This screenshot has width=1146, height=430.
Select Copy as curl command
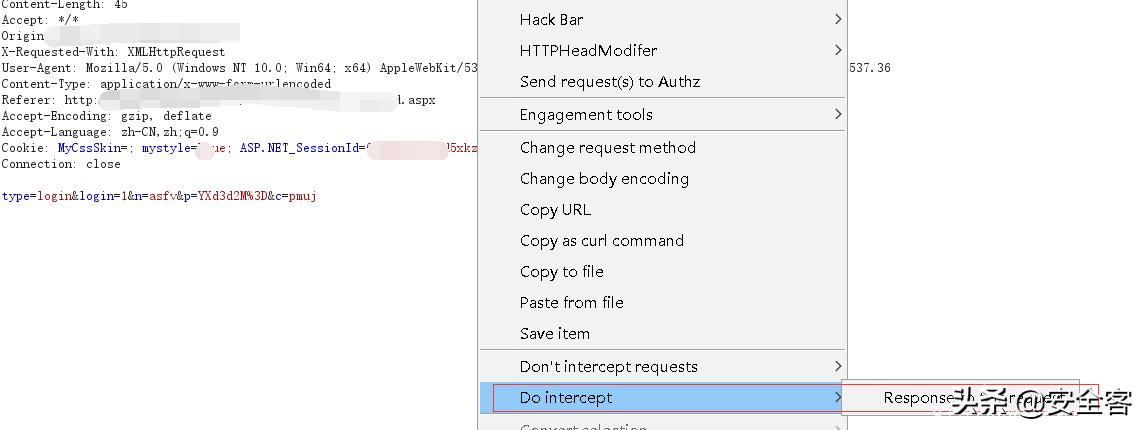pyautogui.click(x=601, y=241)
